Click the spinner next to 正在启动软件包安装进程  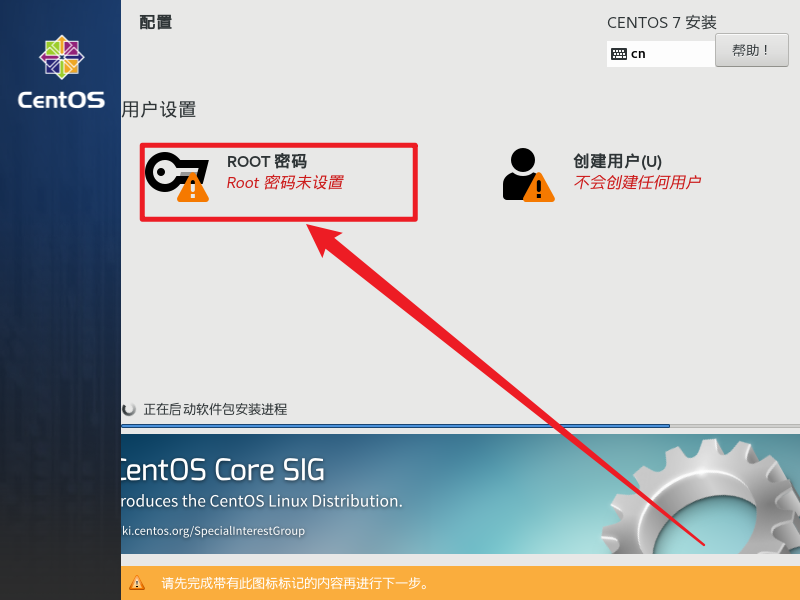(129, 409)
